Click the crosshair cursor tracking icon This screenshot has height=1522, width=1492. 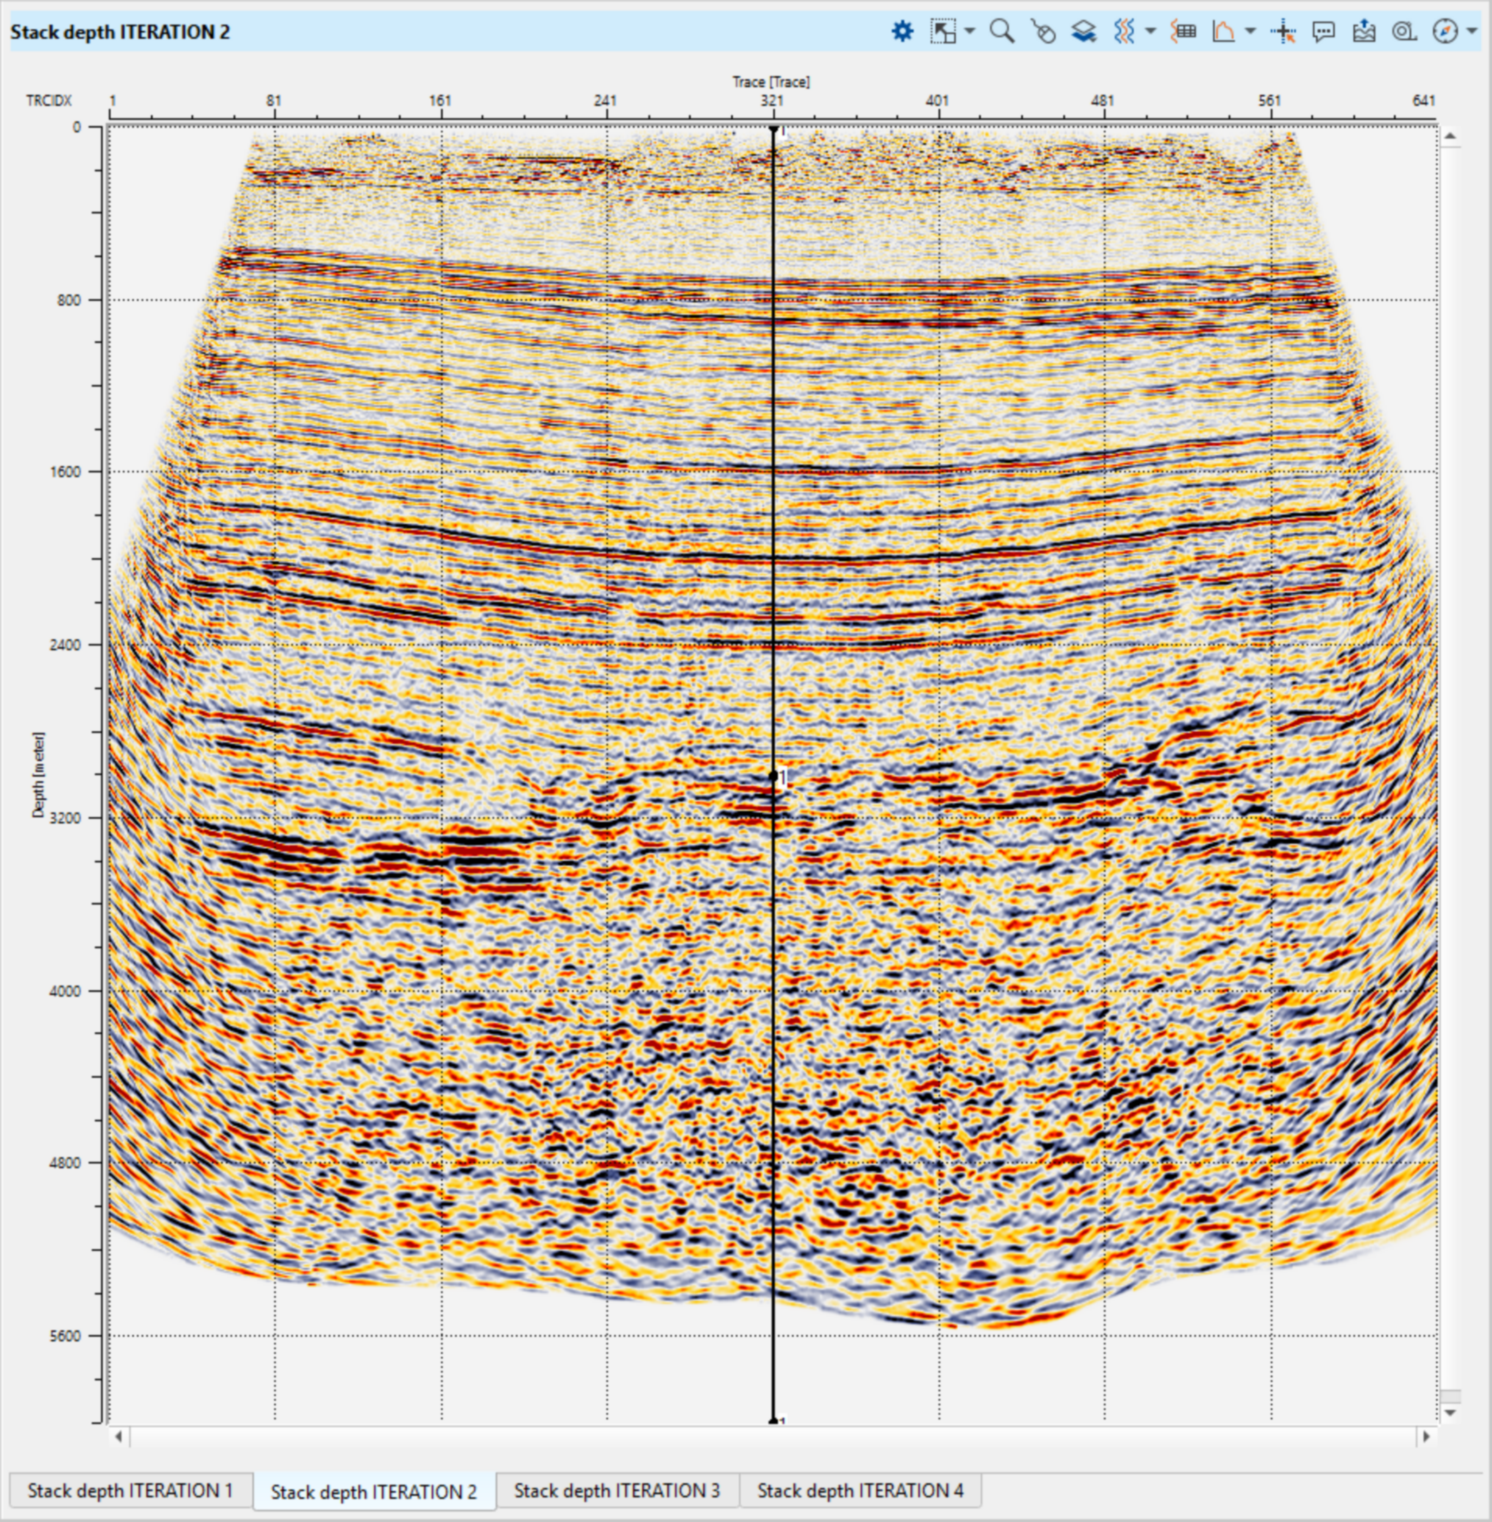1283,32
